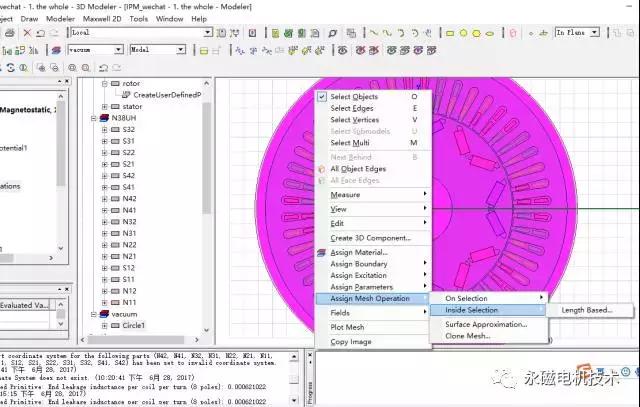Image resolution: width=640 pixels, height=407 pixels.
Task: Click the N38UH material icon in tree
Action: [104, 117]
